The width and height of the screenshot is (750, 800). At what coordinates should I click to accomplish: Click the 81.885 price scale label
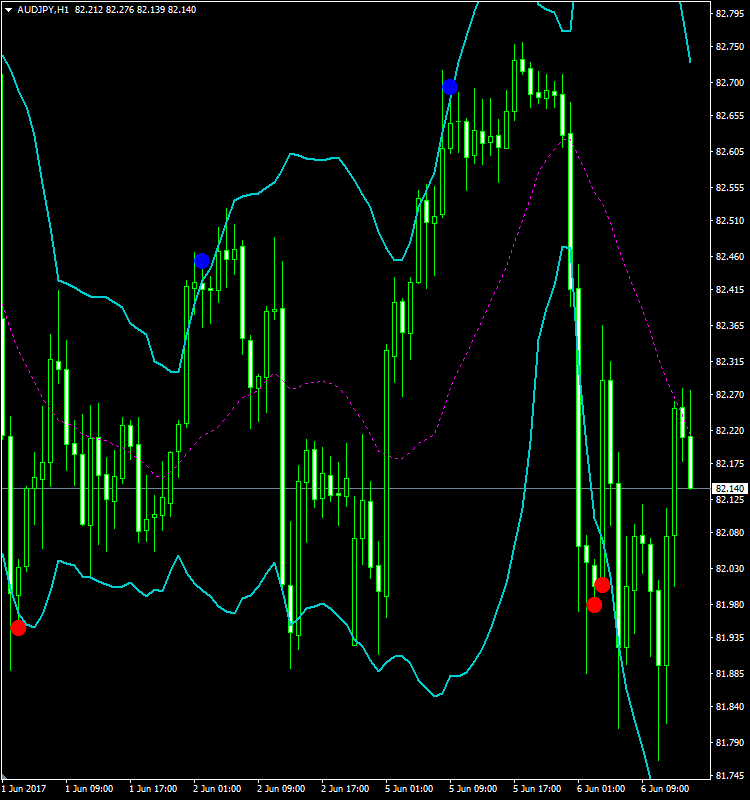(730, 674)
